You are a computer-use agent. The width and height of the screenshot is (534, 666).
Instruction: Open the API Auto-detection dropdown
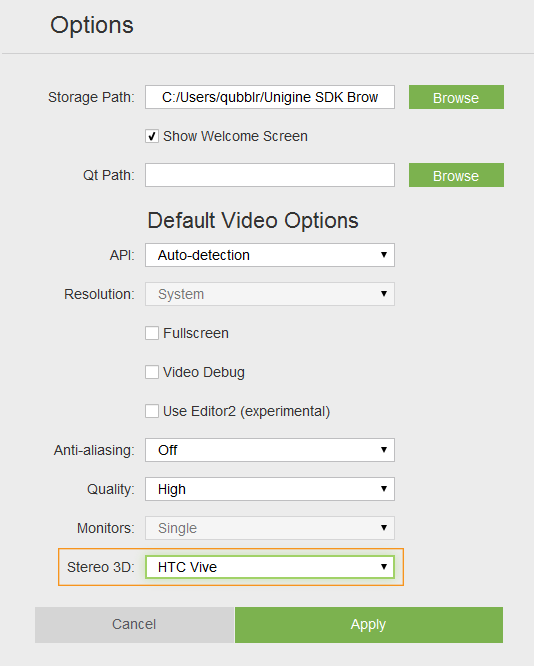(x=270, y=255)
